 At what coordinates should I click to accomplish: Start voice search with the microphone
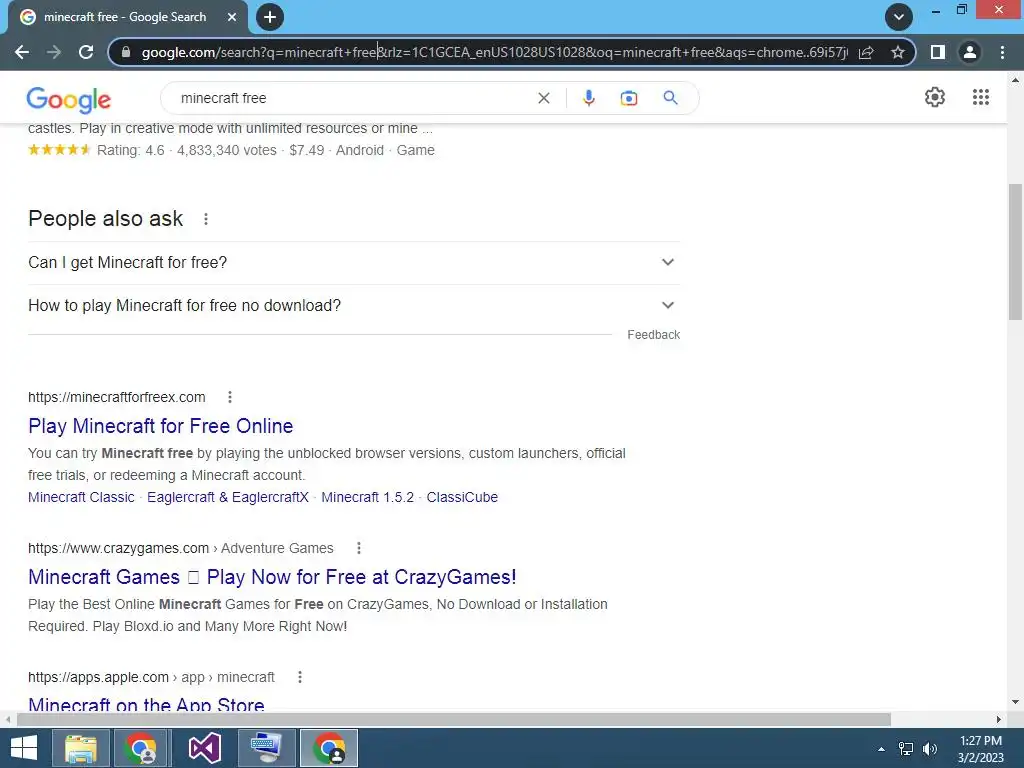(588, 98)
